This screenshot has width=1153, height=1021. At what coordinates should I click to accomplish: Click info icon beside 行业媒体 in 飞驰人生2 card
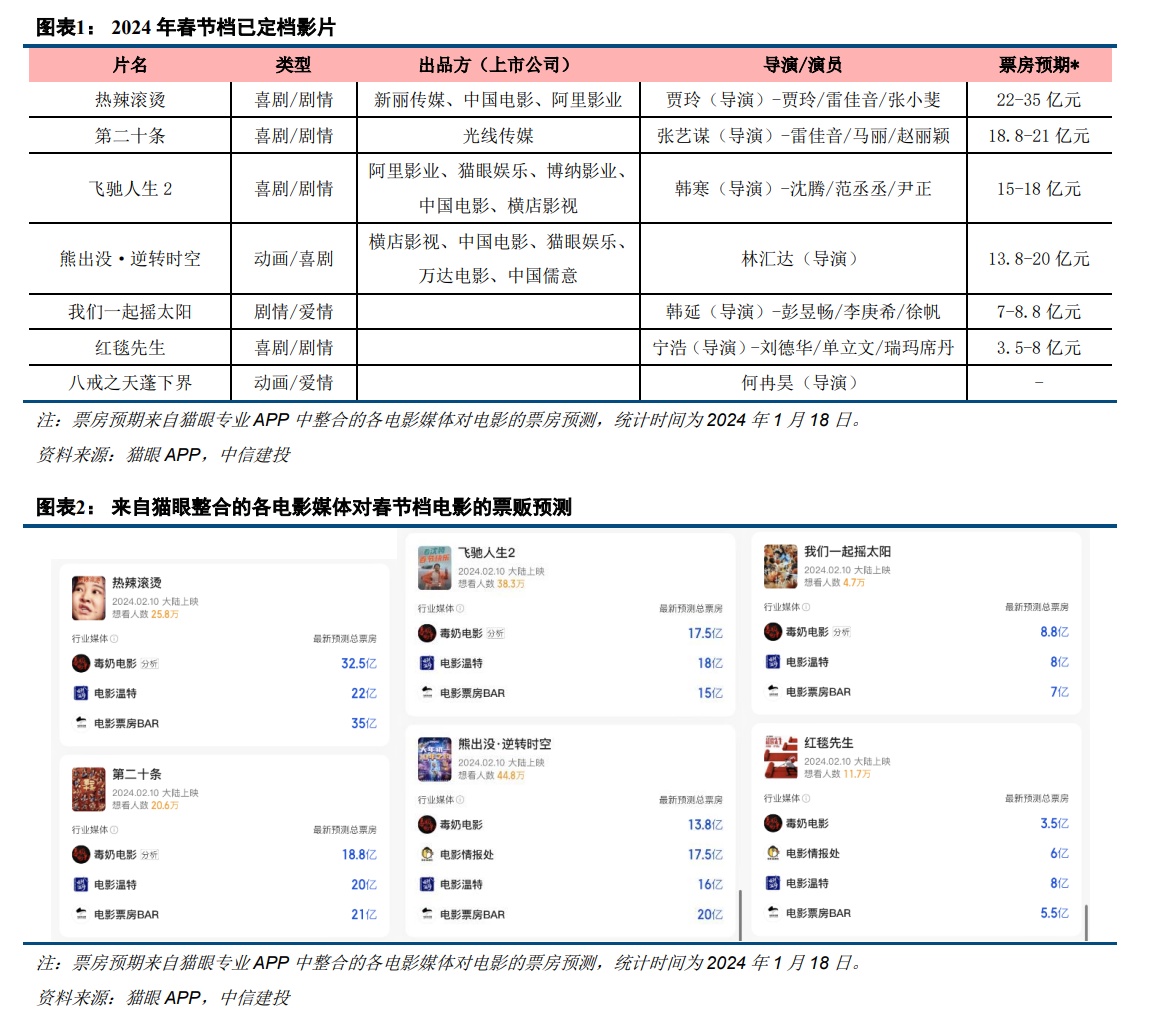coord(460,608)
